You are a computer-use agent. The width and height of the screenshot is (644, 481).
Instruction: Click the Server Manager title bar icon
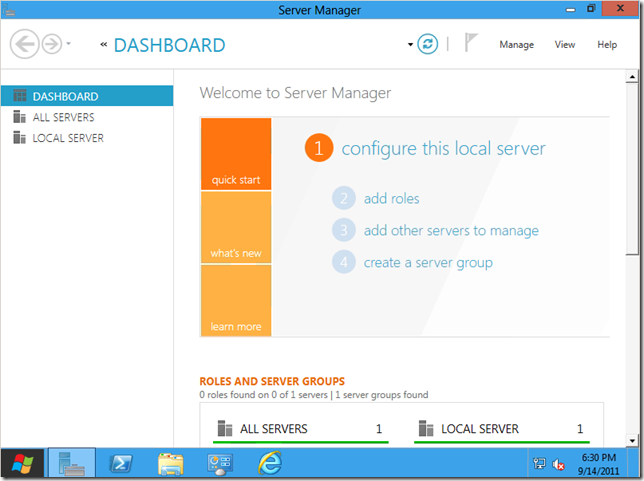pyautogui.click(x=9, y=9)
